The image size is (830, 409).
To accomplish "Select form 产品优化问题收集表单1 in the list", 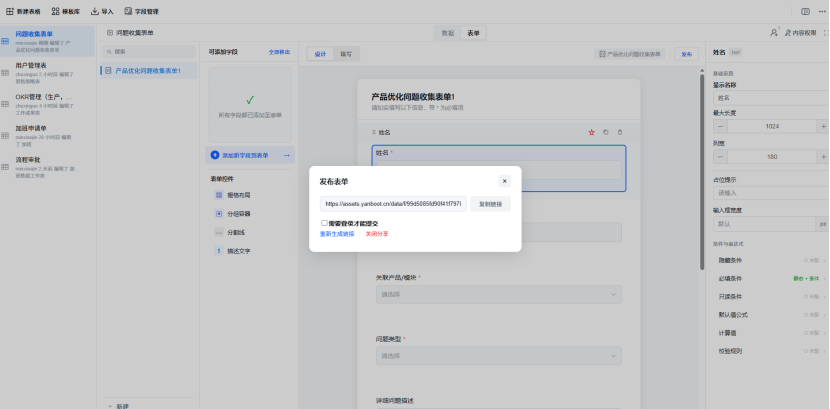I will click(x=149, y=70).
